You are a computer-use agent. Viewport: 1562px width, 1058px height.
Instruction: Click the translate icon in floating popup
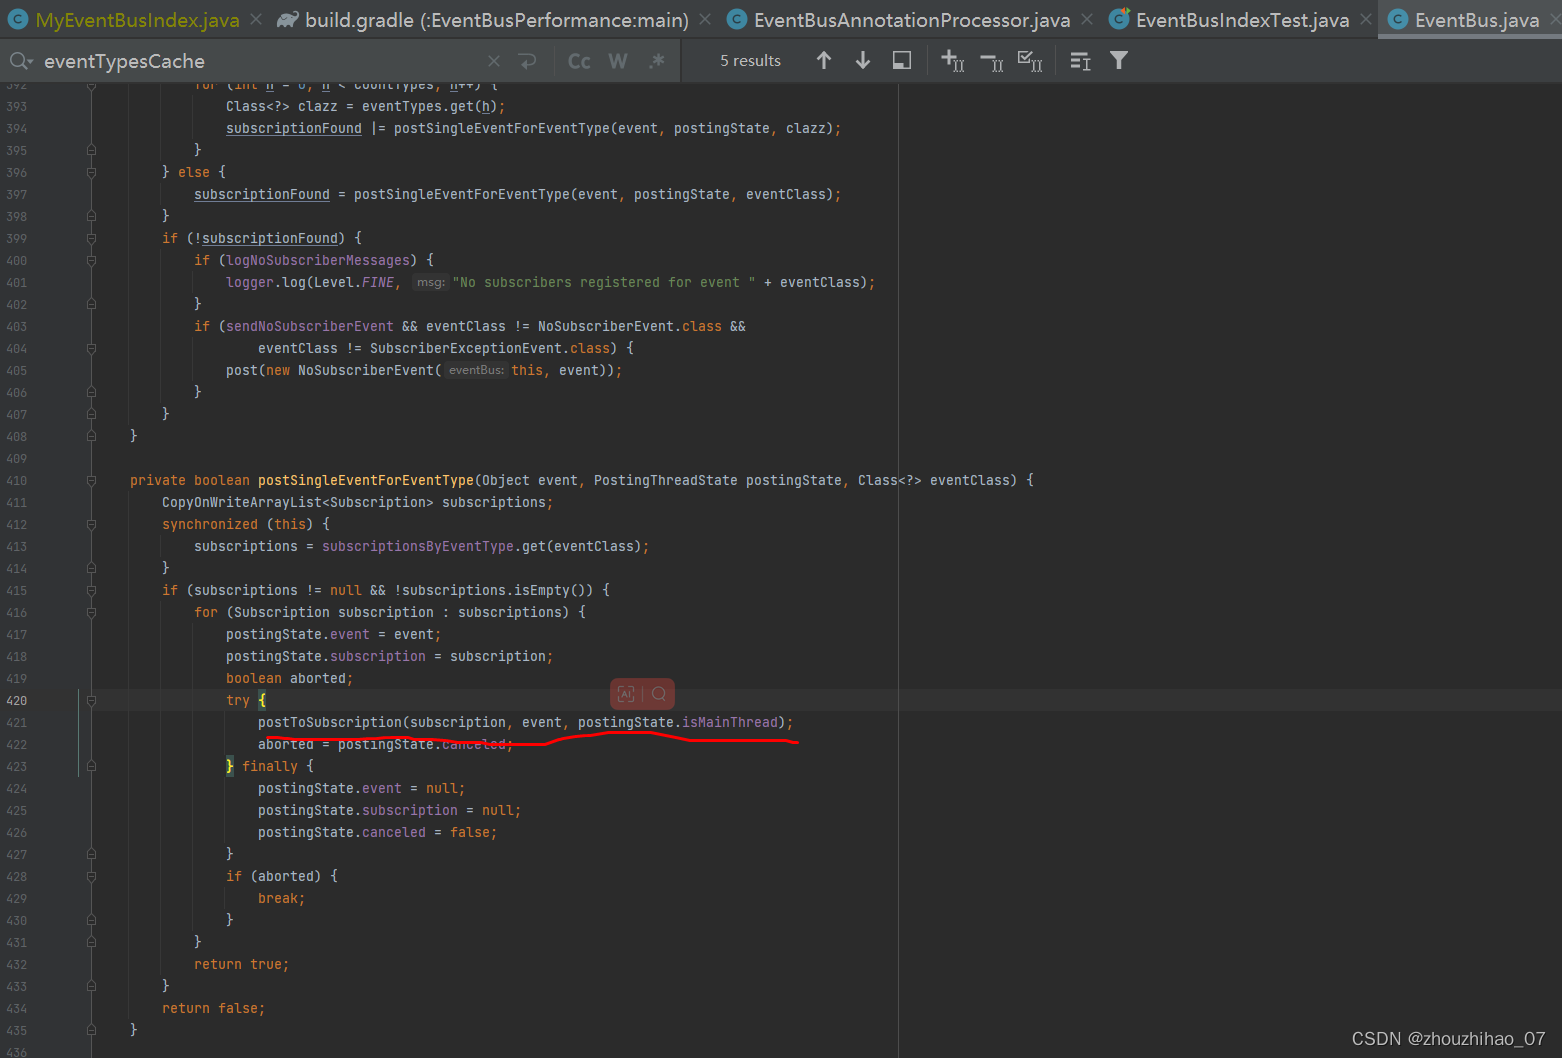tap(626, 694)
